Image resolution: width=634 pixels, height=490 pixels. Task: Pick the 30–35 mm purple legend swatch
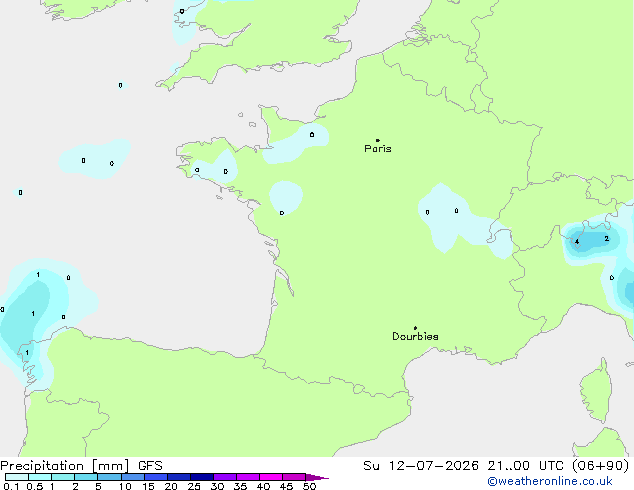coord(225,477)
